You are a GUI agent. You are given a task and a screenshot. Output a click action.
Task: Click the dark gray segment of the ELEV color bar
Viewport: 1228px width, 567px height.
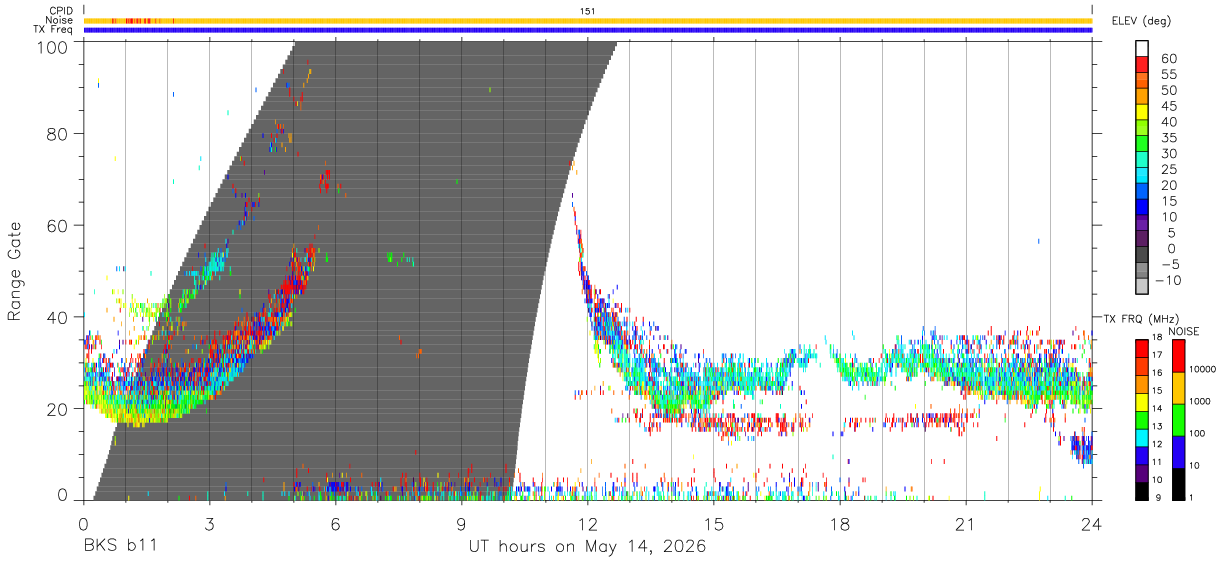point(1142,252)
